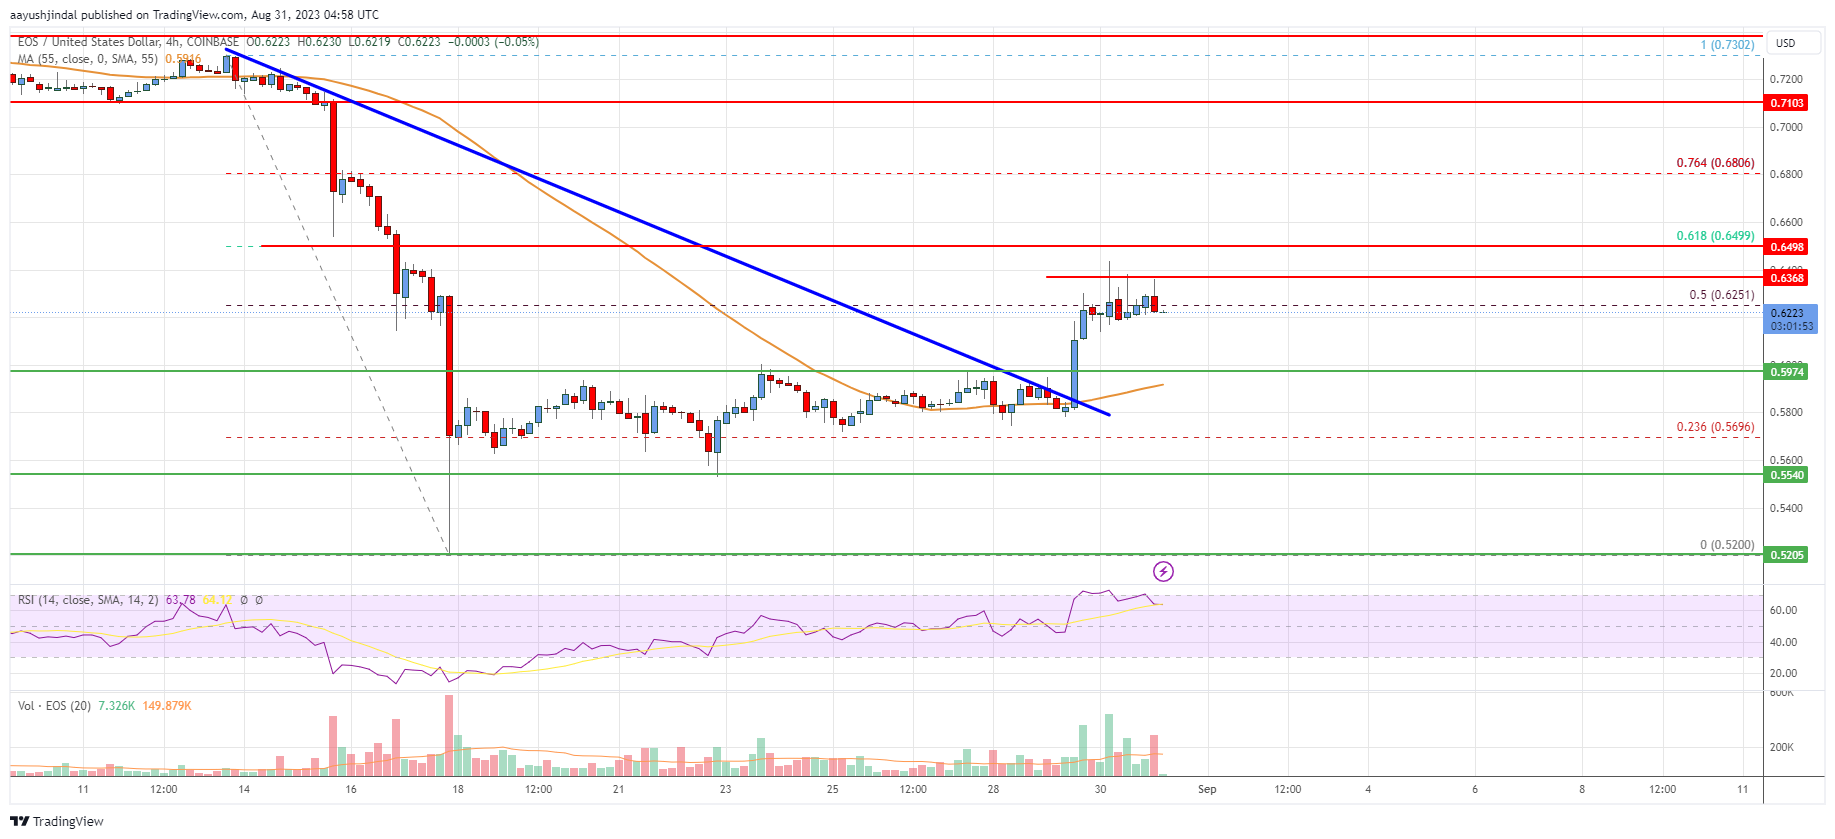Click the green 0.5540 price label

pos(1787,475)
